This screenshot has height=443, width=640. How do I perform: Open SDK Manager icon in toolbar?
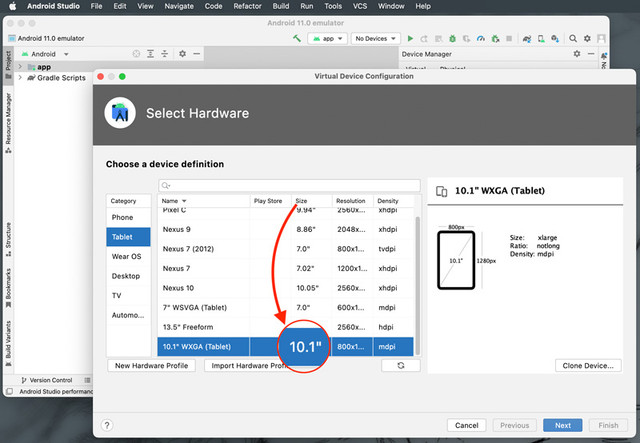[555, 38]
